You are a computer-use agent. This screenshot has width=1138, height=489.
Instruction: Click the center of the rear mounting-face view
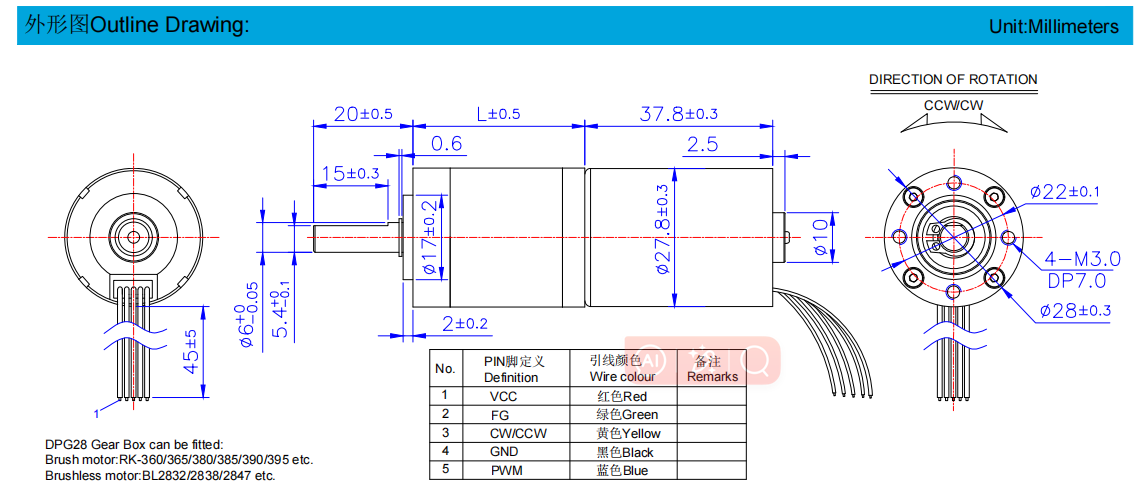coord(951,236)
